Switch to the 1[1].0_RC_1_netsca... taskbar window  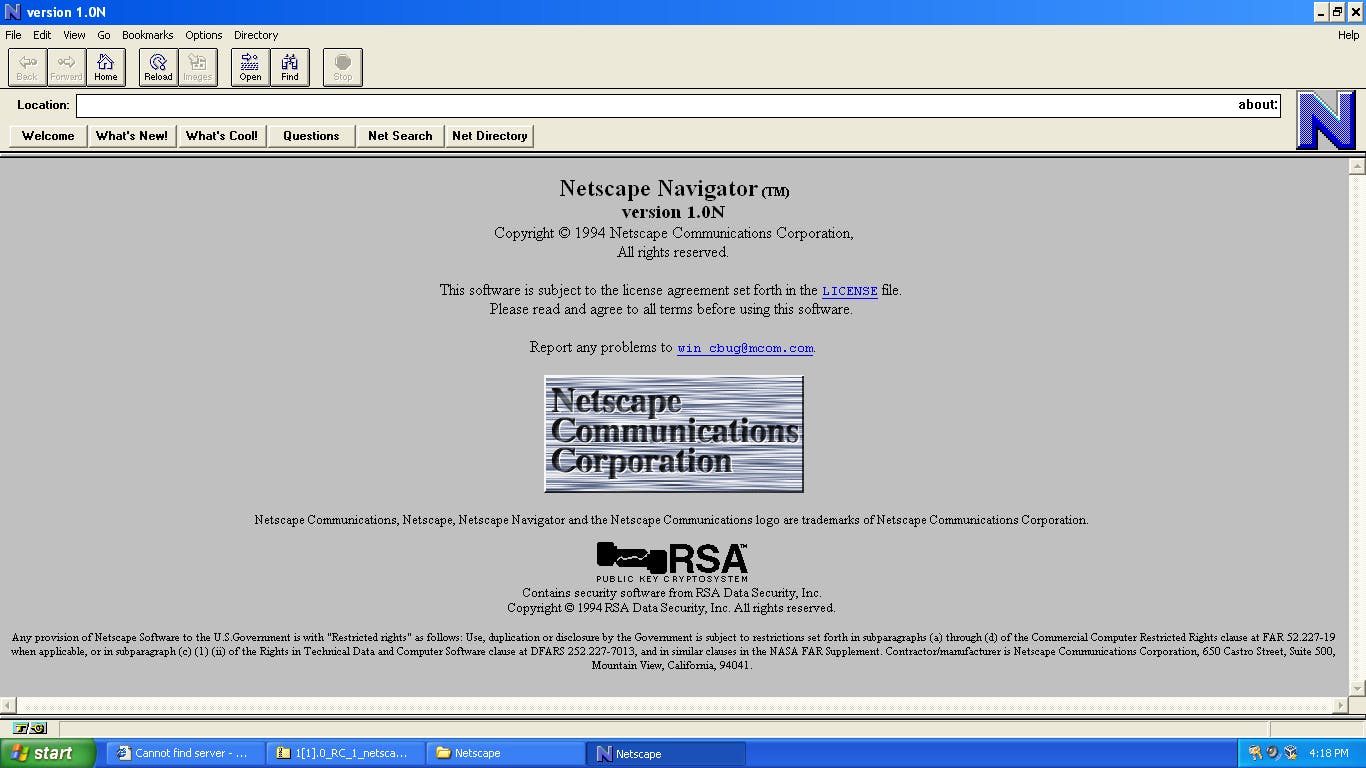tap(346, 753)
